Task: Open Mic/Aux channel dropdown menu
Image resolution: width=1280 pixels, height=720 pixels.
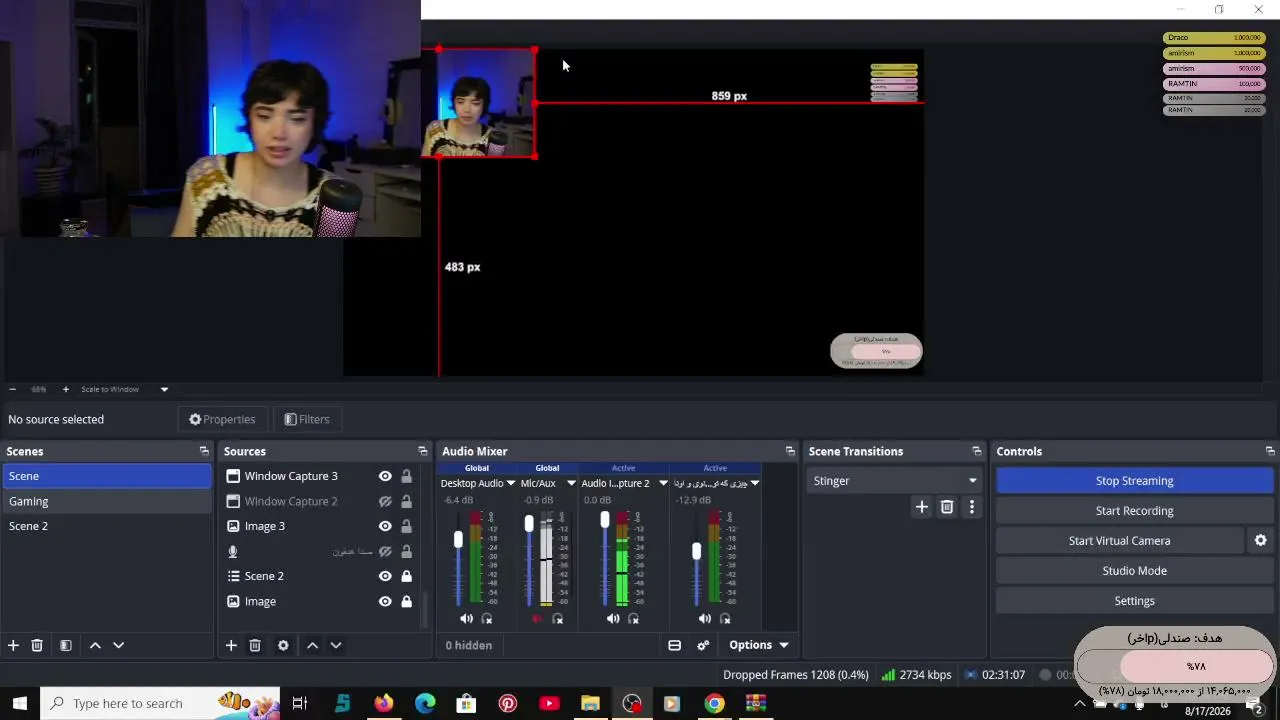Action: (x=572, y=483)
